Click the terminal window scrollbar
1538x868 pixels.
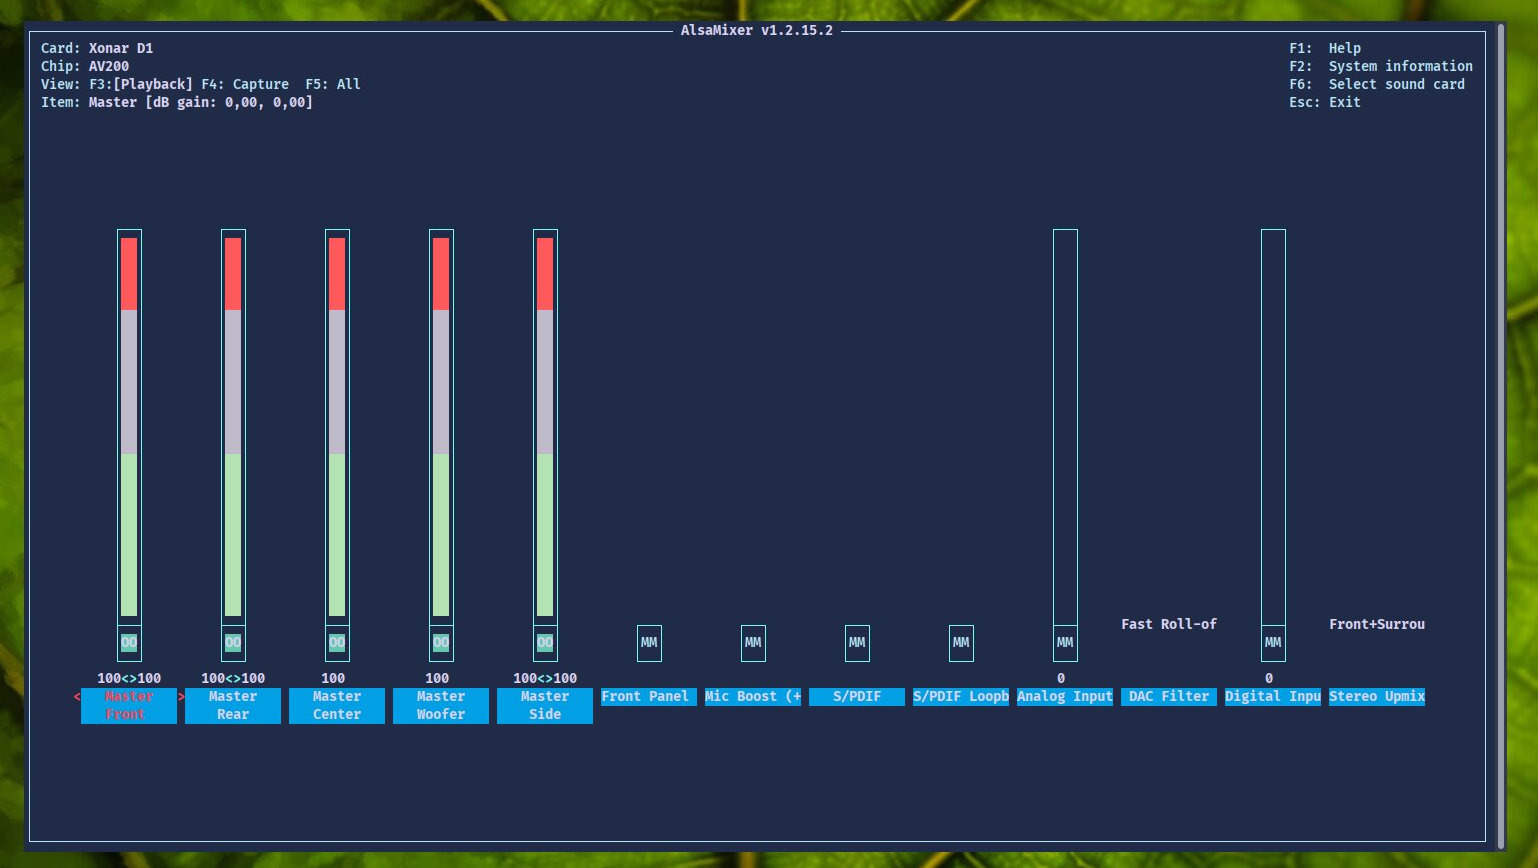point(1501,436)
